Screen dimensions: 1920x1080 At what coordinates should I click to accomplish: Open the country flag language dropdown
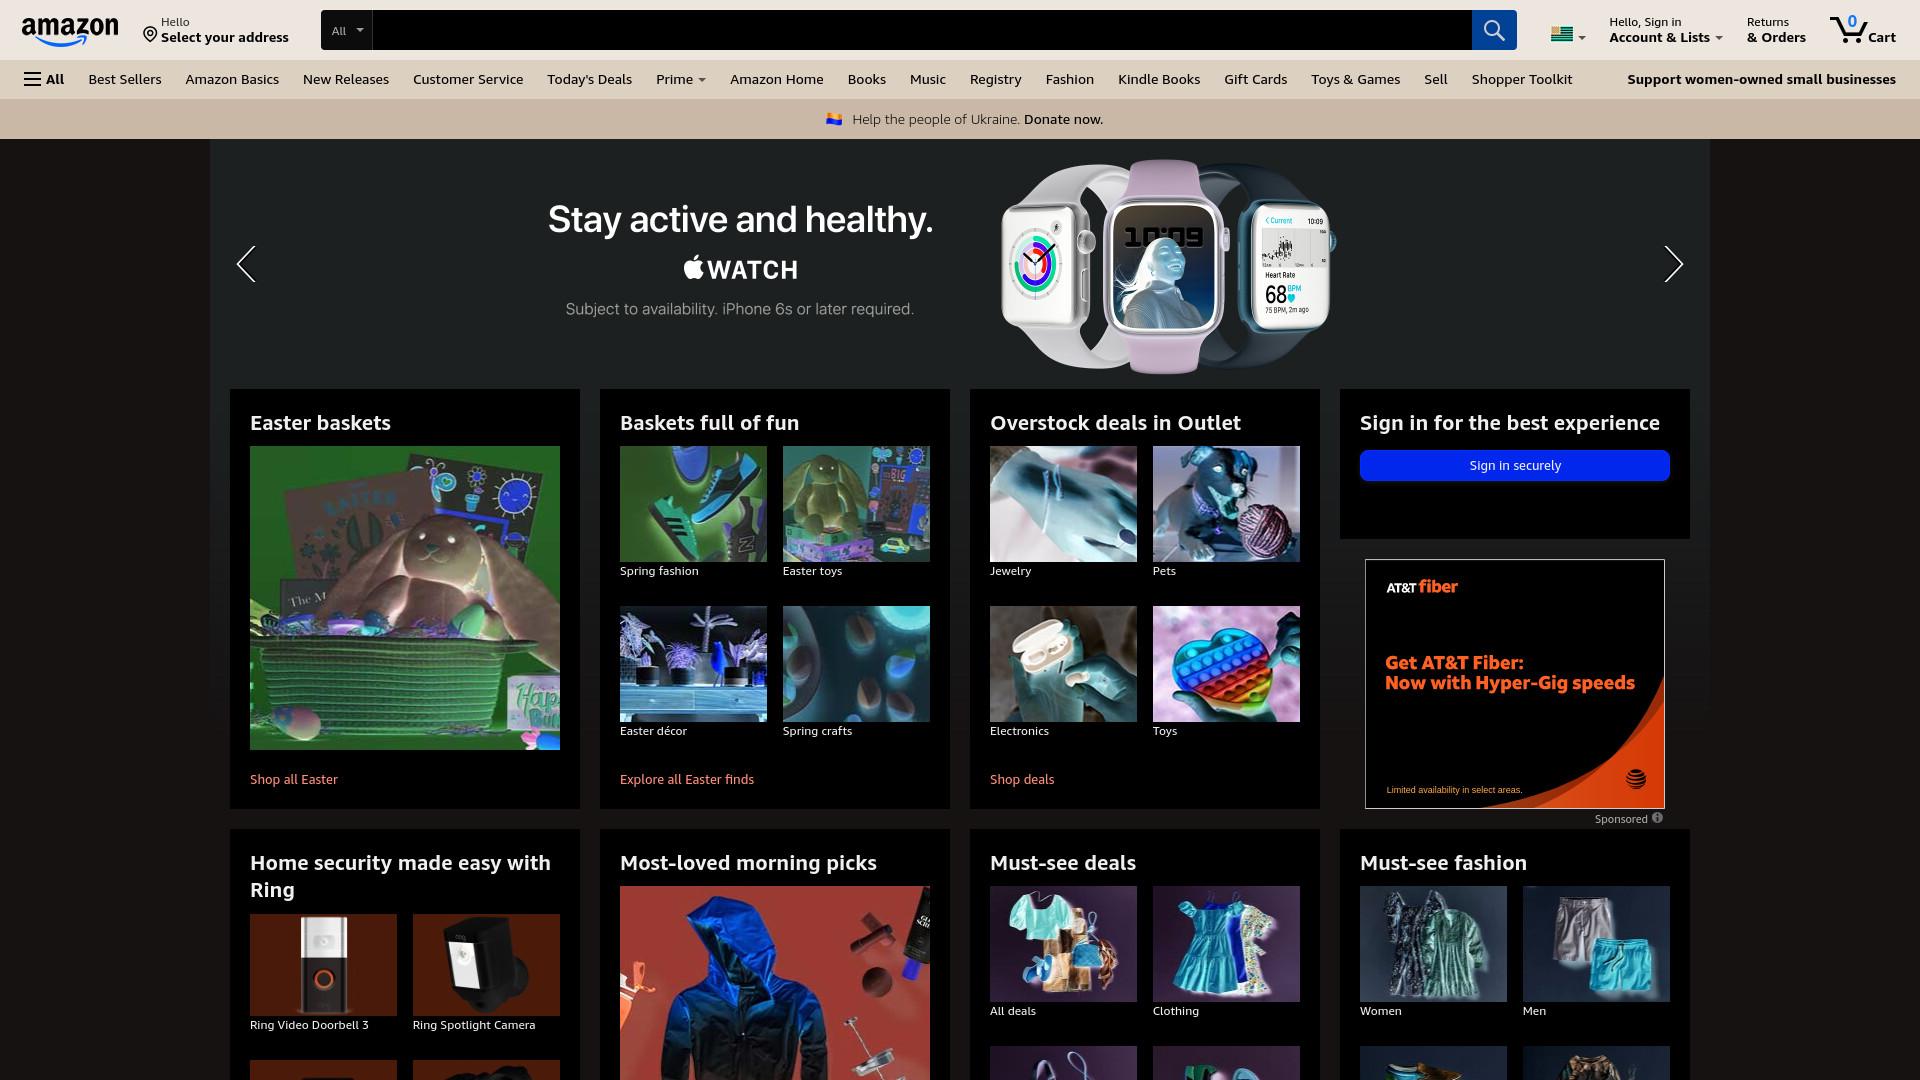pos(1567,35)
